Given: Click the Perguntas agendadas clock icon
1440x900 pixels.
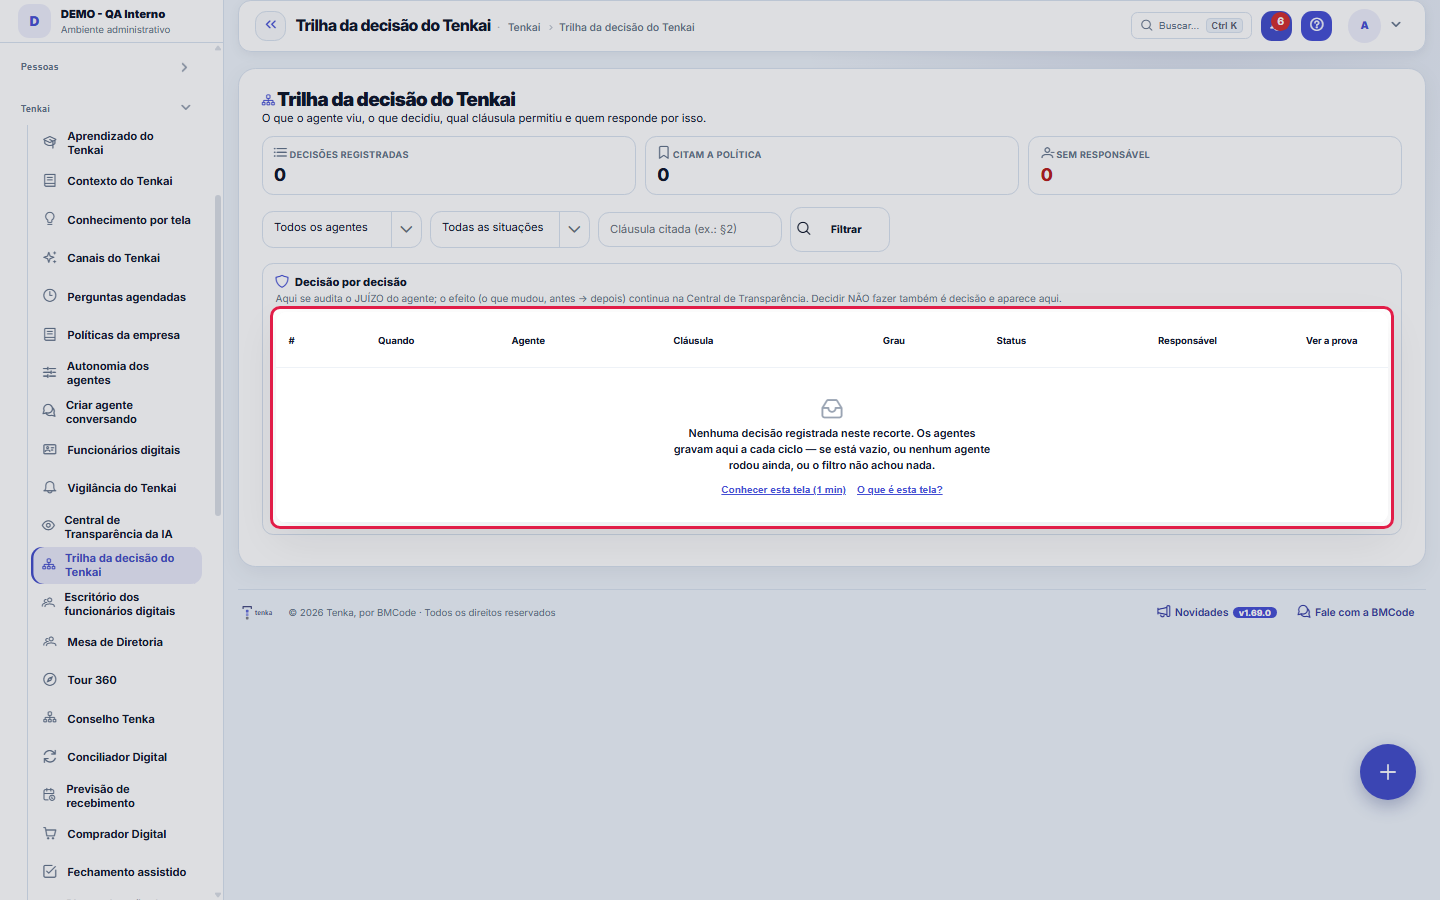Looking at the screenshot, I should [50, 296].
